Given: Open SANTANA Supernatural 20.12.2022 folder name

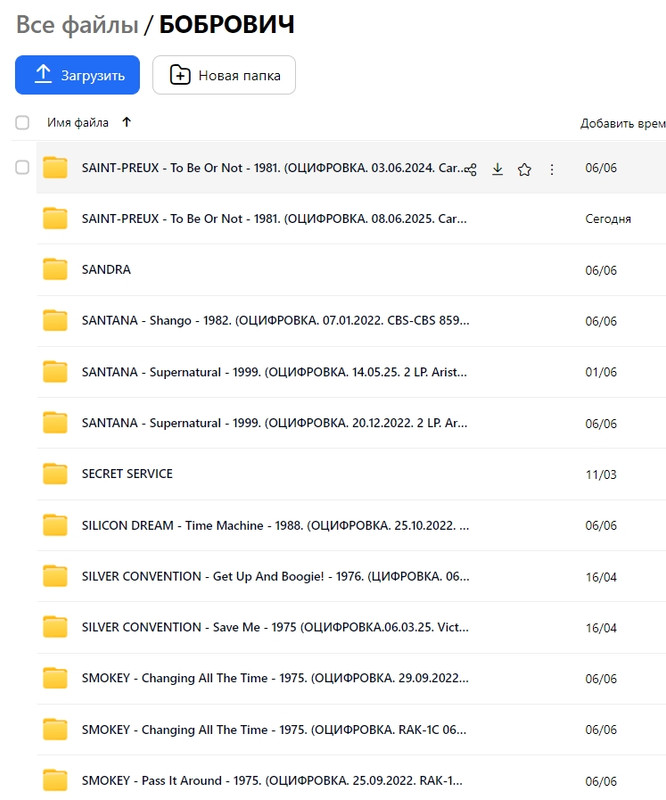Looking at the screenshot, I should (275, 423).
